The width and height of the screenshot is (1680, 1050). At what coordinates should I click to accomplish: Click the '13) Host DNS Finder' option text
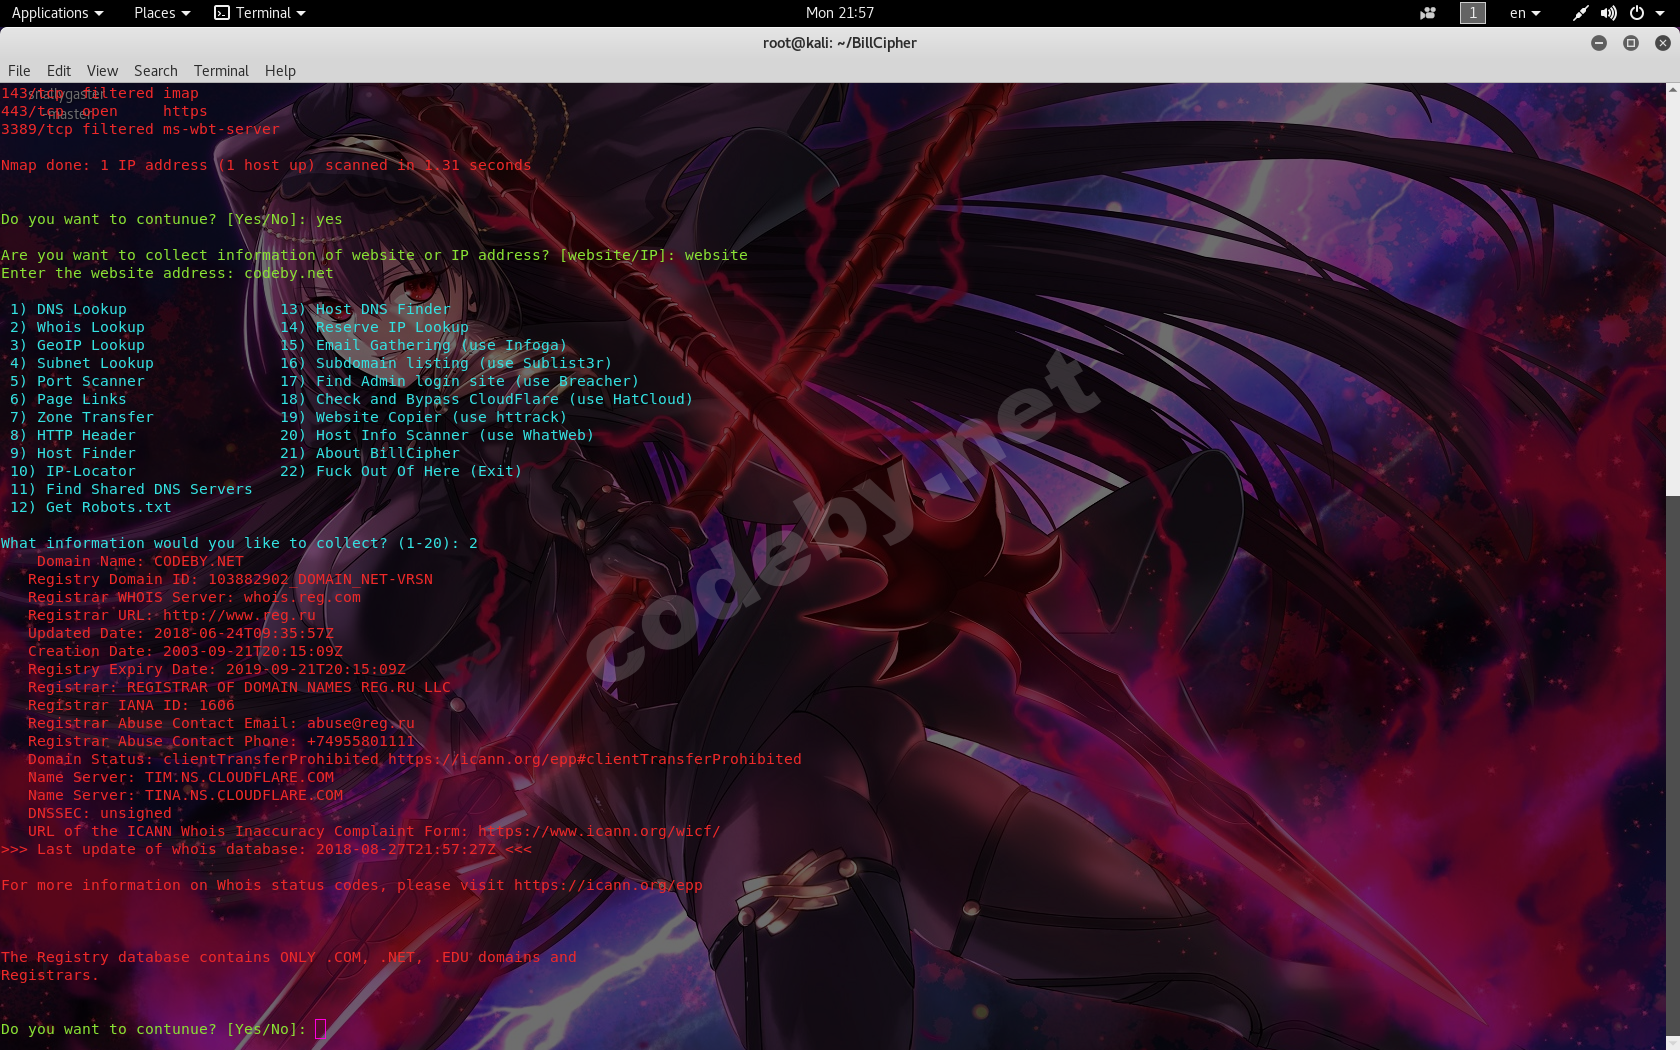click(x=365, y=309)
